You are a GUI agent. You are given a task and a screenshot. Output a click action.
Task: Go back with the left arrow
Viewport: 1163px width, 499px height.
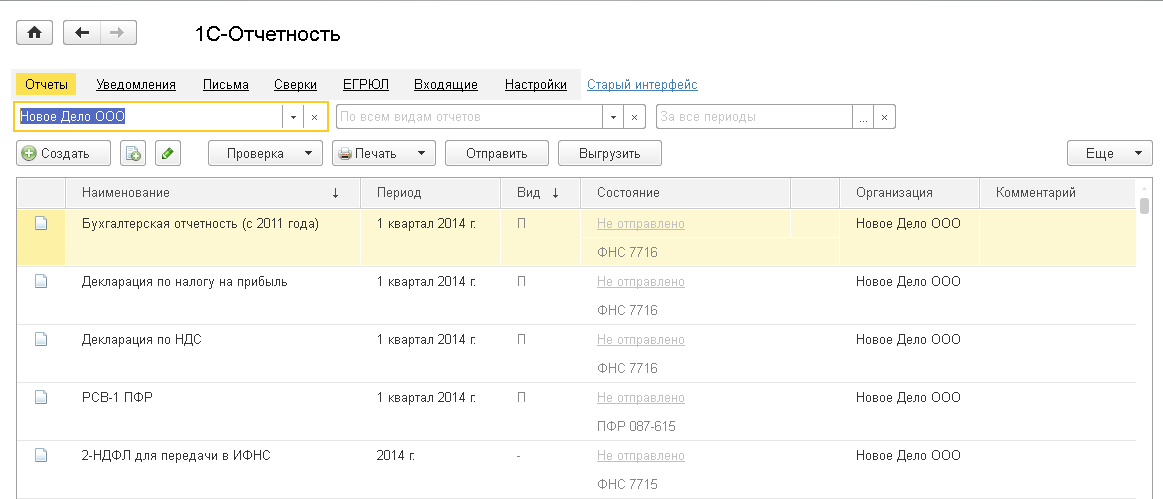pos(82,33)
